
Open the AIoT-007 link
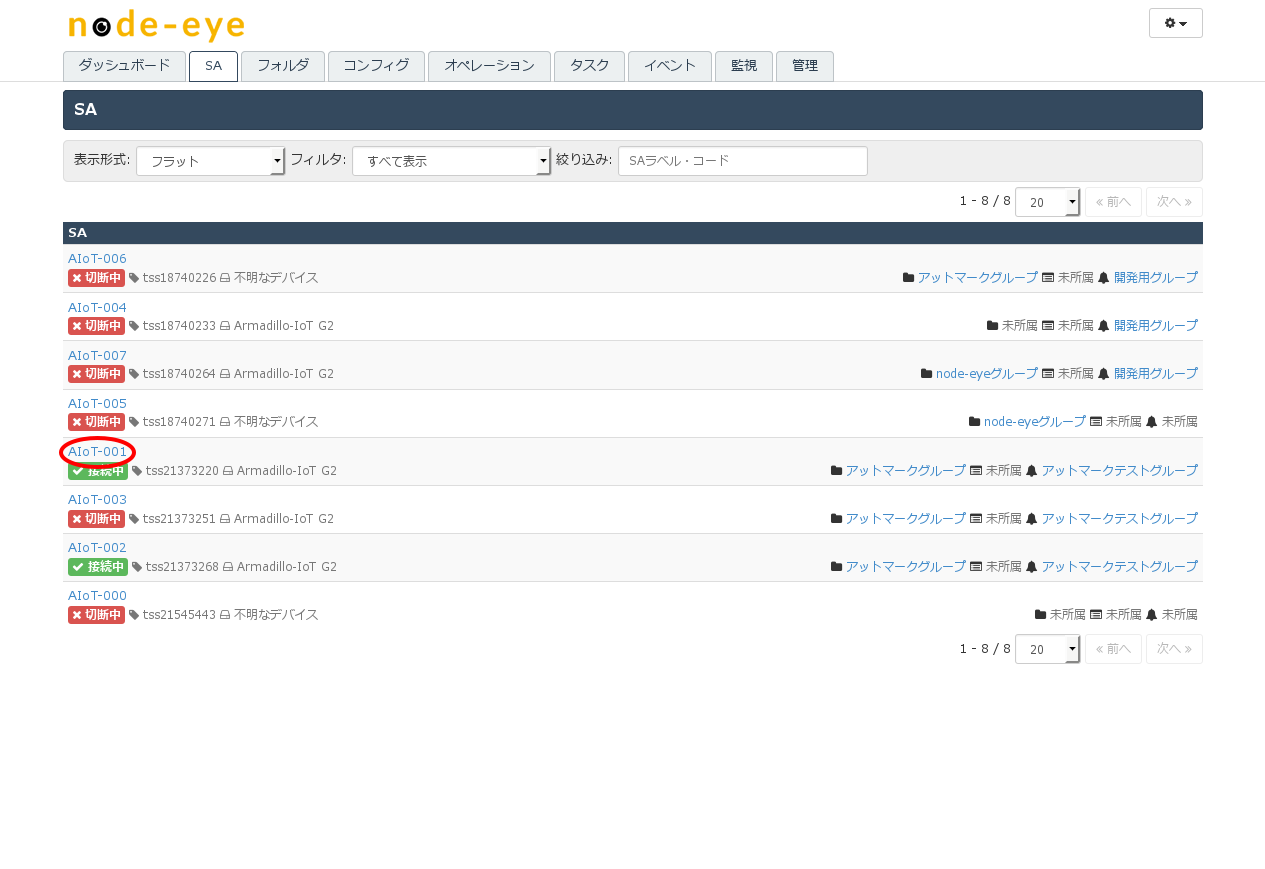point(97,355)
